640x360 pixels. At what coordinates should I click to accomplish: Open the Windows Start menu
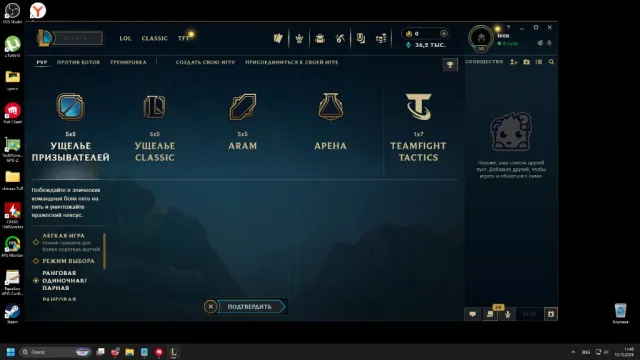pyautogui.click(x=11, y=352)
